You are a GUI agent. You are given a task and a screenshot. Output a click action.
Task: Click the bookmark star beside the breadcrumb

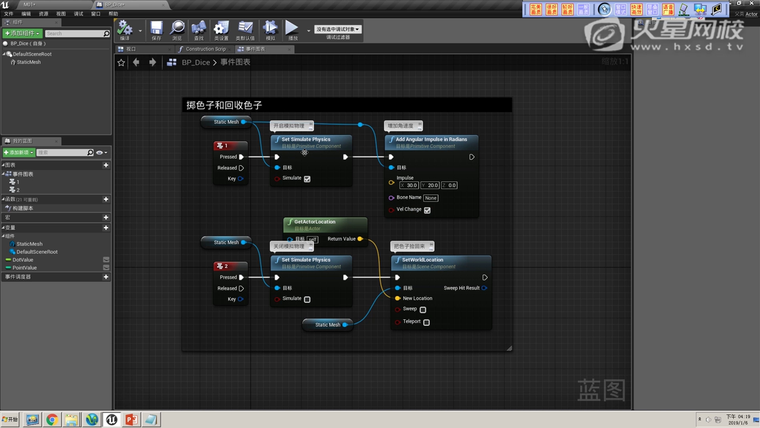click(x=122, y=62)
